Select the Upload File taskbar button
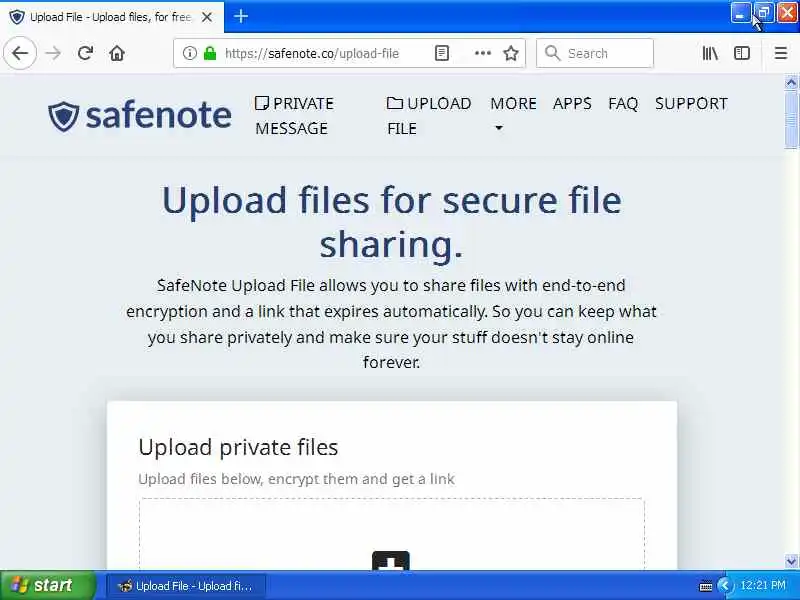800x600 pixels. click(x=185, y=586)
